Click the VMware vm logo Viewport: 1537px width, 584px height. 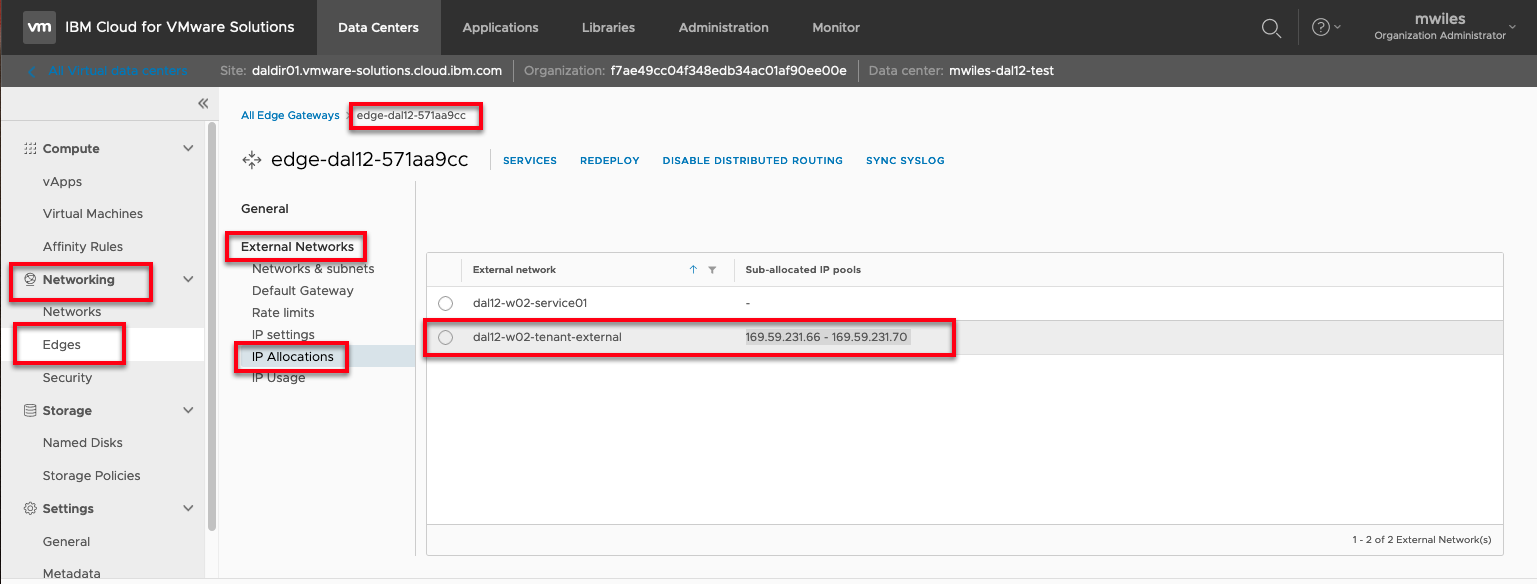click(x=39, y=28)
